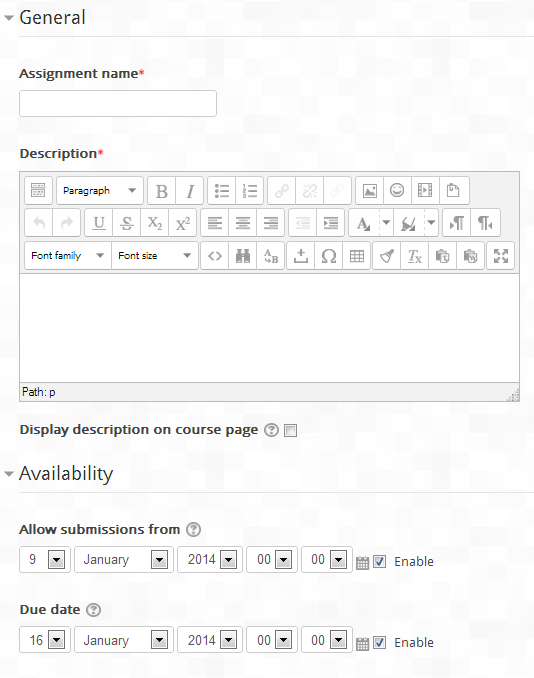The width and height of the screenshot is (534, 678).
Task: Click the Assignment name field
Action: point(118,103)
